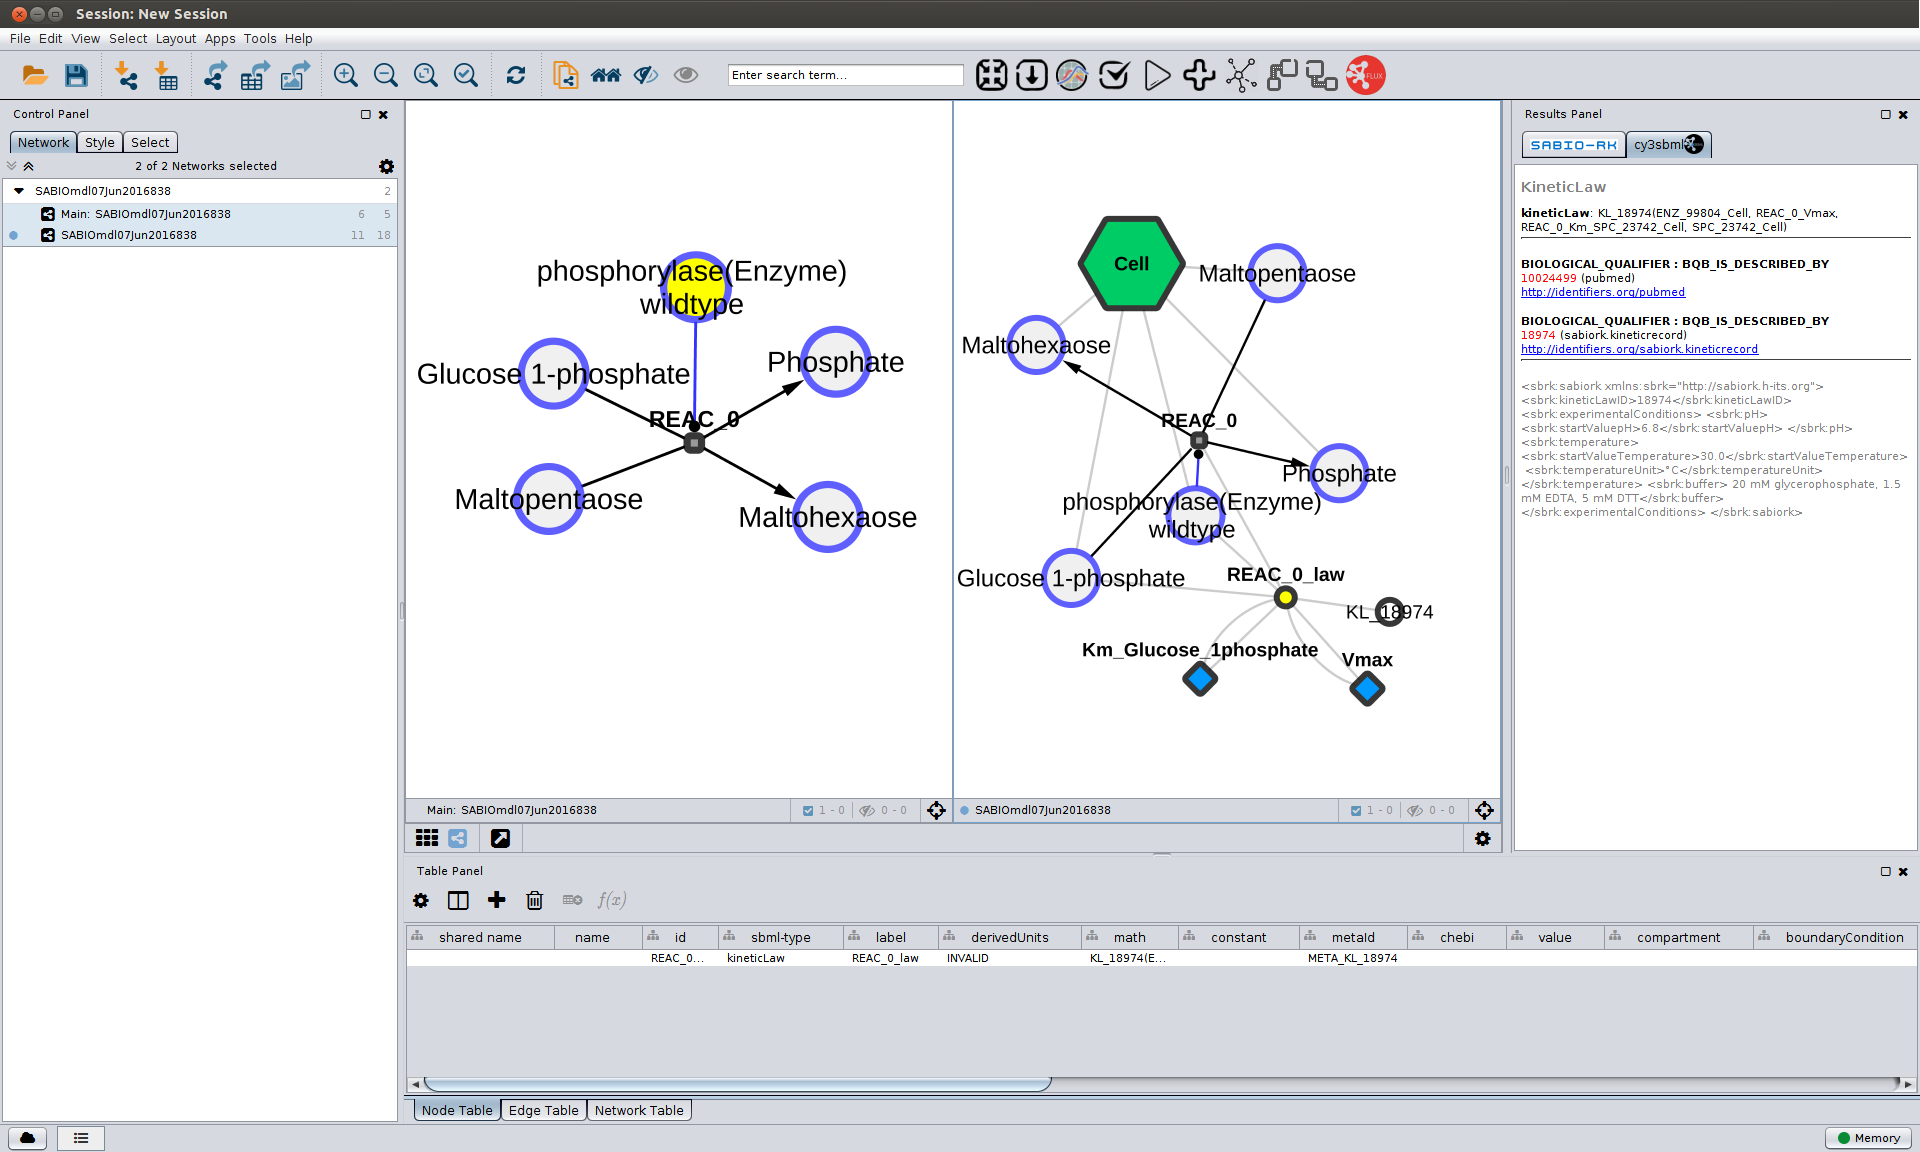This screenshot has width=1920, height=1152.
Task: Click Import Network from File icon
Action: click(126, 76)
